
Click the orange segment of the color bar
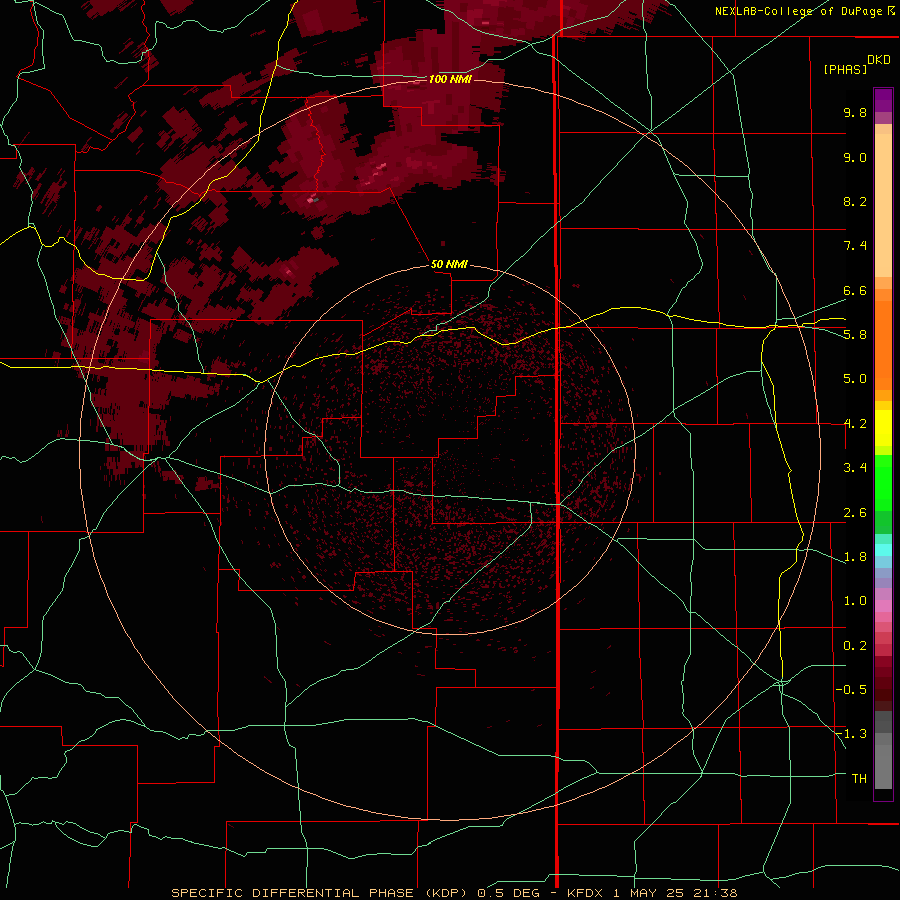[x=883, y=344]
